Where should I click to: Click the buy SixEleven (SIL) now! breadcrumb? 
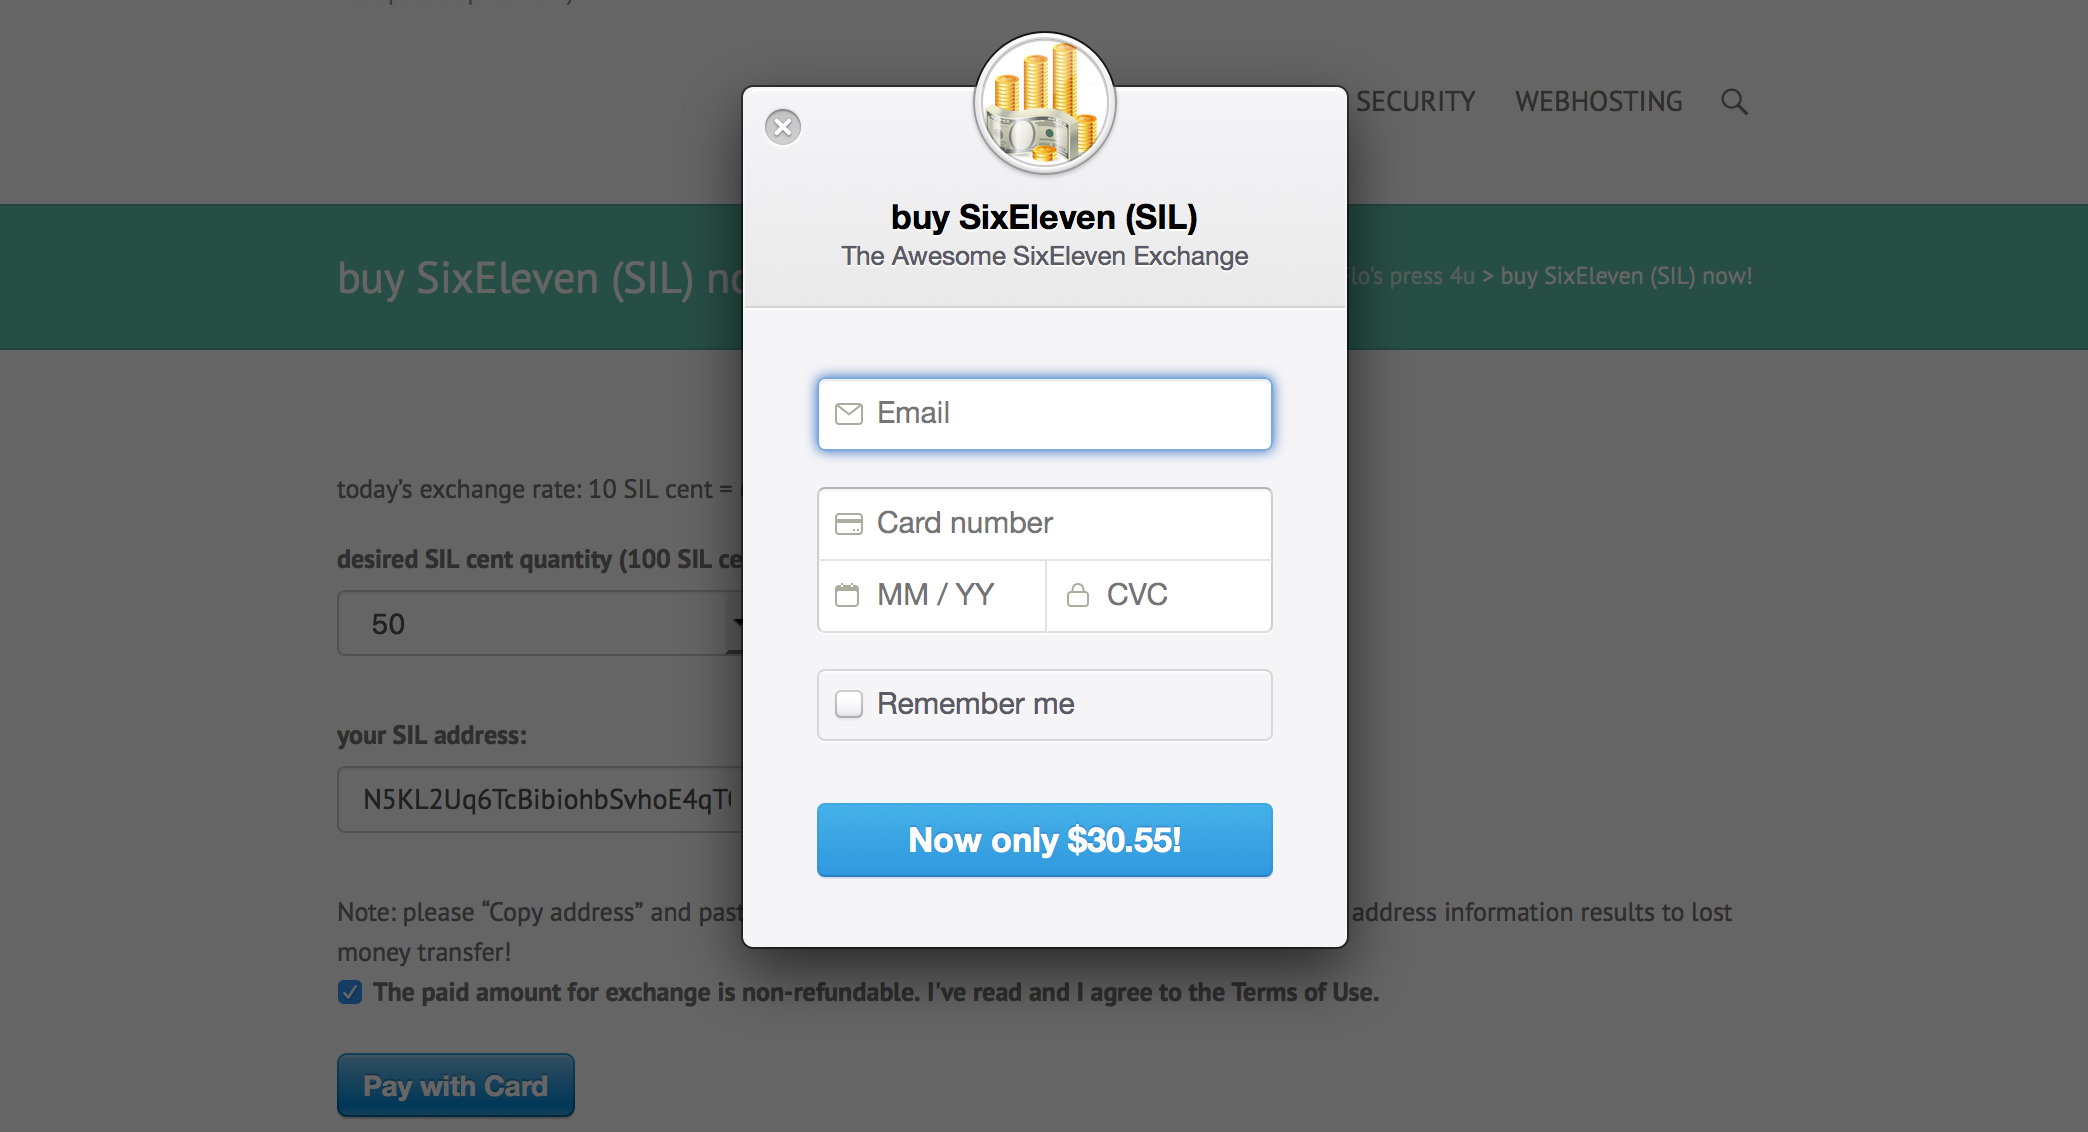click(x=1626, y=276)
